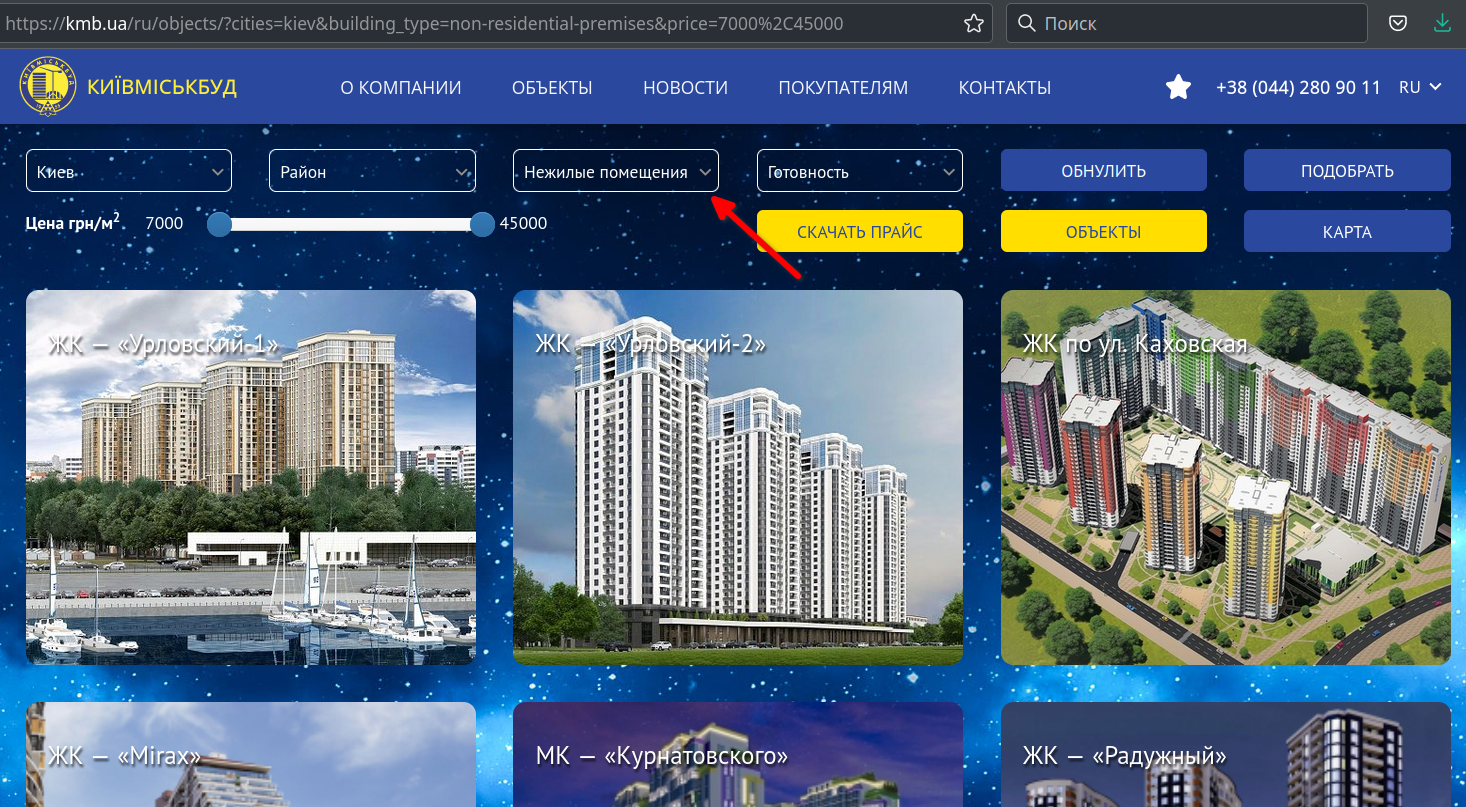
Task: Click the search magnifier icon in browser
Action: point(1026,23)
